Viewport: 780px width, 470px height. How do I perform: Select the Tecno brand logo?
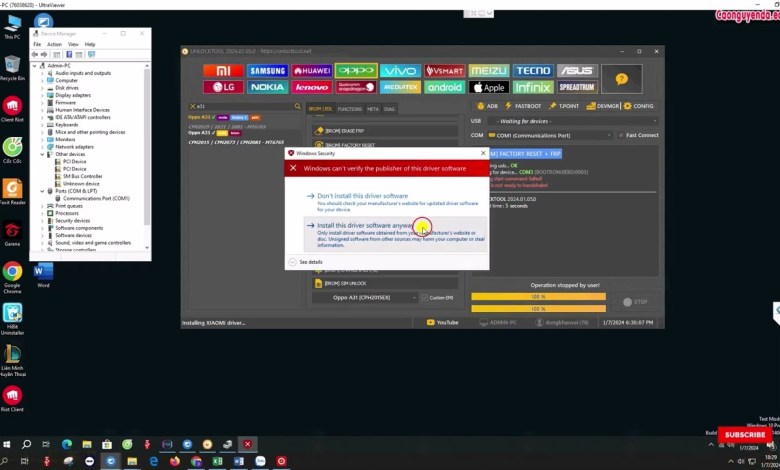[533, 71]
